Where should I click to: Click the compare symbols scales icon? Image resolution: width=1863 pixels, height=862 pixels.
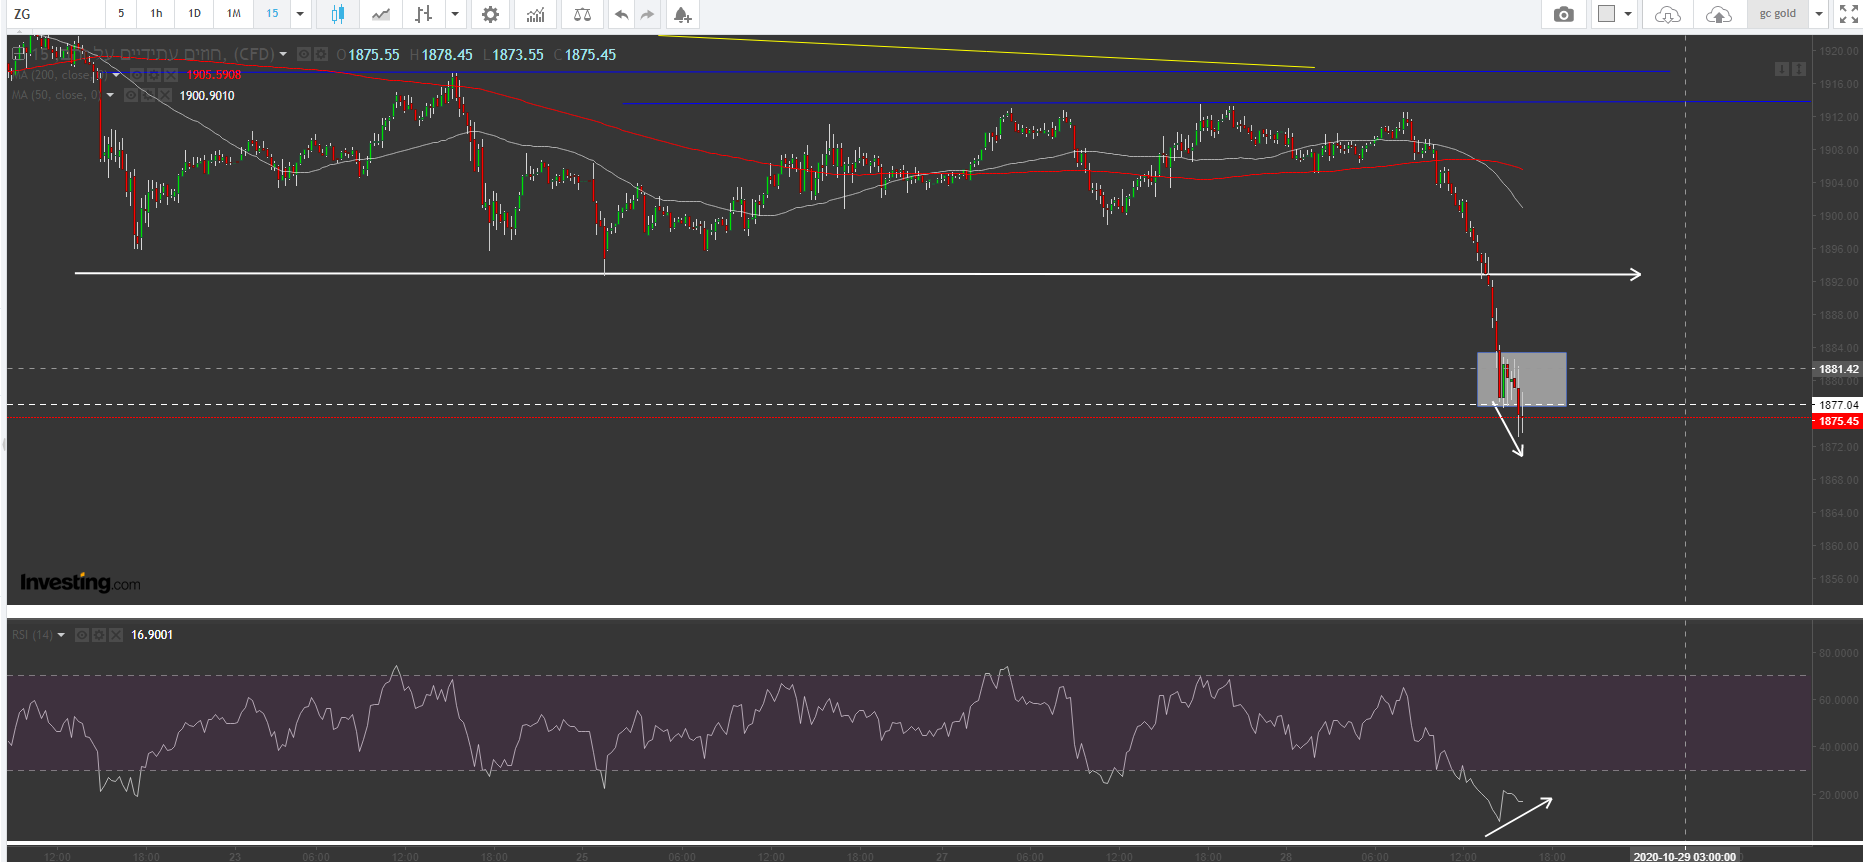[x=582, y=14]
